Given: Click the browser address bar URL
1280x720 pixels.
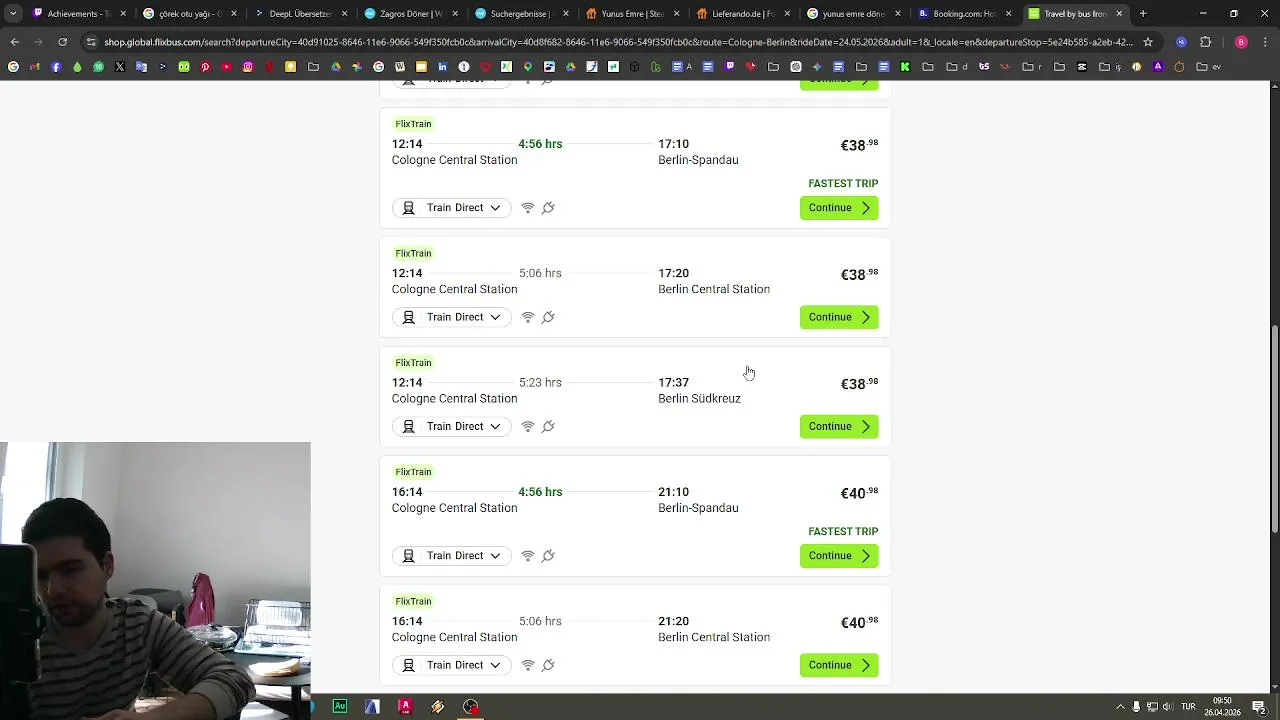Looking at the screenshot, I should pyautogui.click(x=618, y=42).
